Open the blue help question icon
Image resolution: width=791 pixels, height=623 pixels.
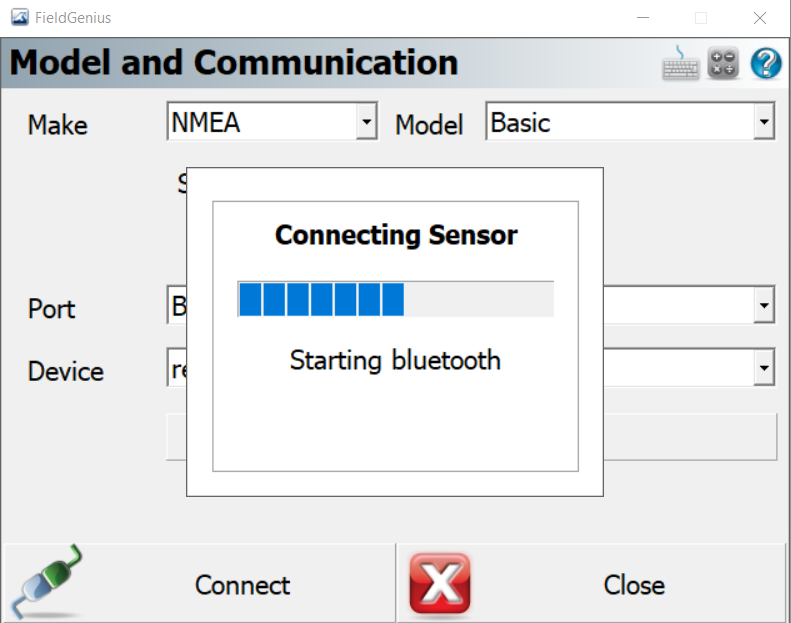click(x=766, y=63)
